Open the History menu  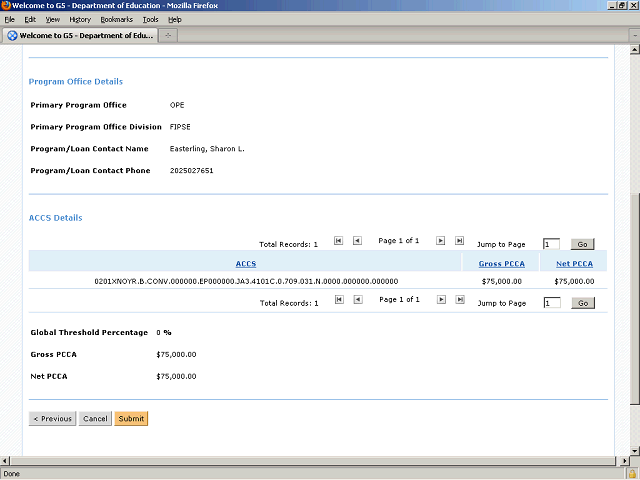80,19
